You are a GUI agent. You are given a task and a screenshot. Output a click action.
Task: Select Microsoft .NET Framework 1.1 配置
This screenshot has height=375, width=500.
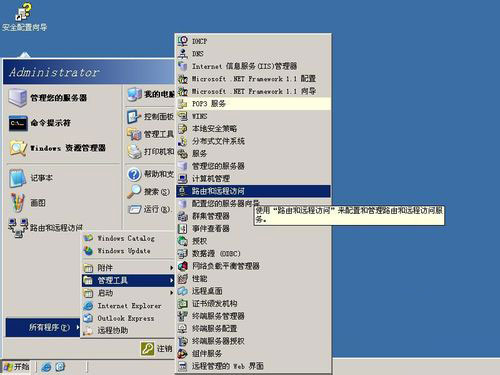253,79
